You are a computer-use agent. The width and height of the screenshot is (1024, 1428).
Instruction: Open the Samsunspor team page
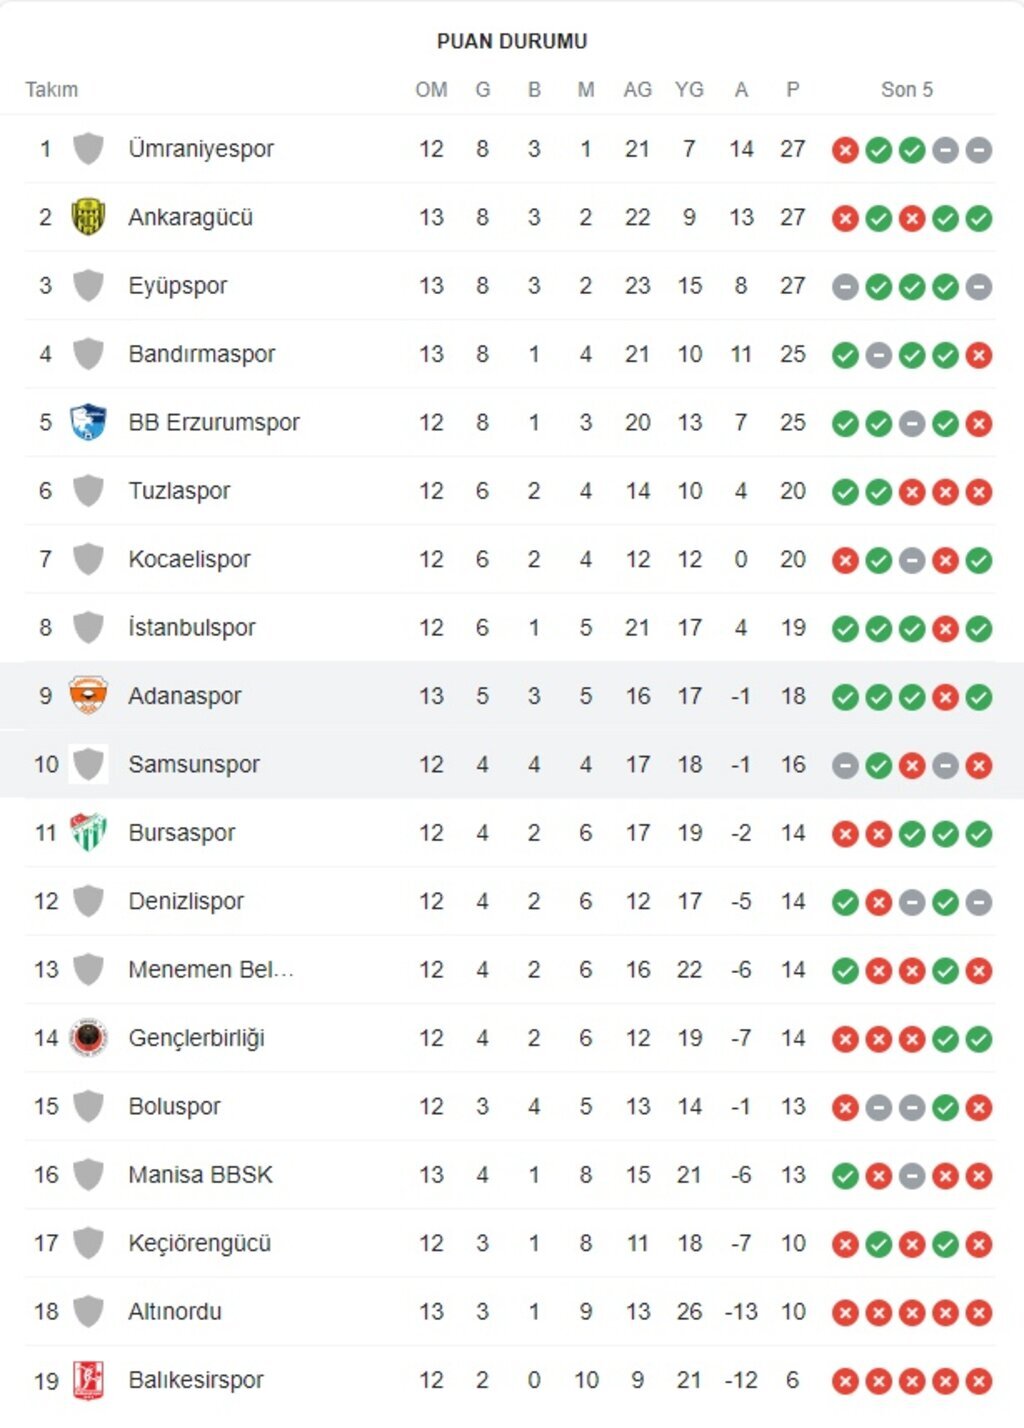(x=194, y=764)
